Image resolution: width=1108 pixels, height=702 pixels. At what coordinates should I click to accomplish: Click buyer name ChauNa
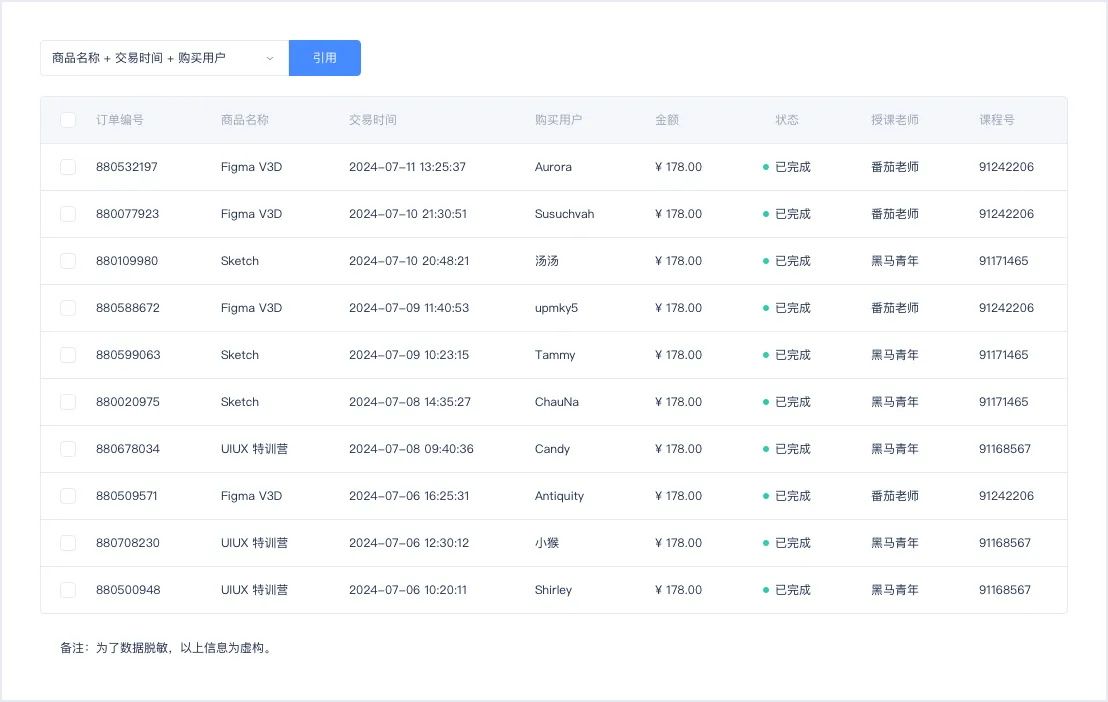pyautogui.click(x=557, y=402)
